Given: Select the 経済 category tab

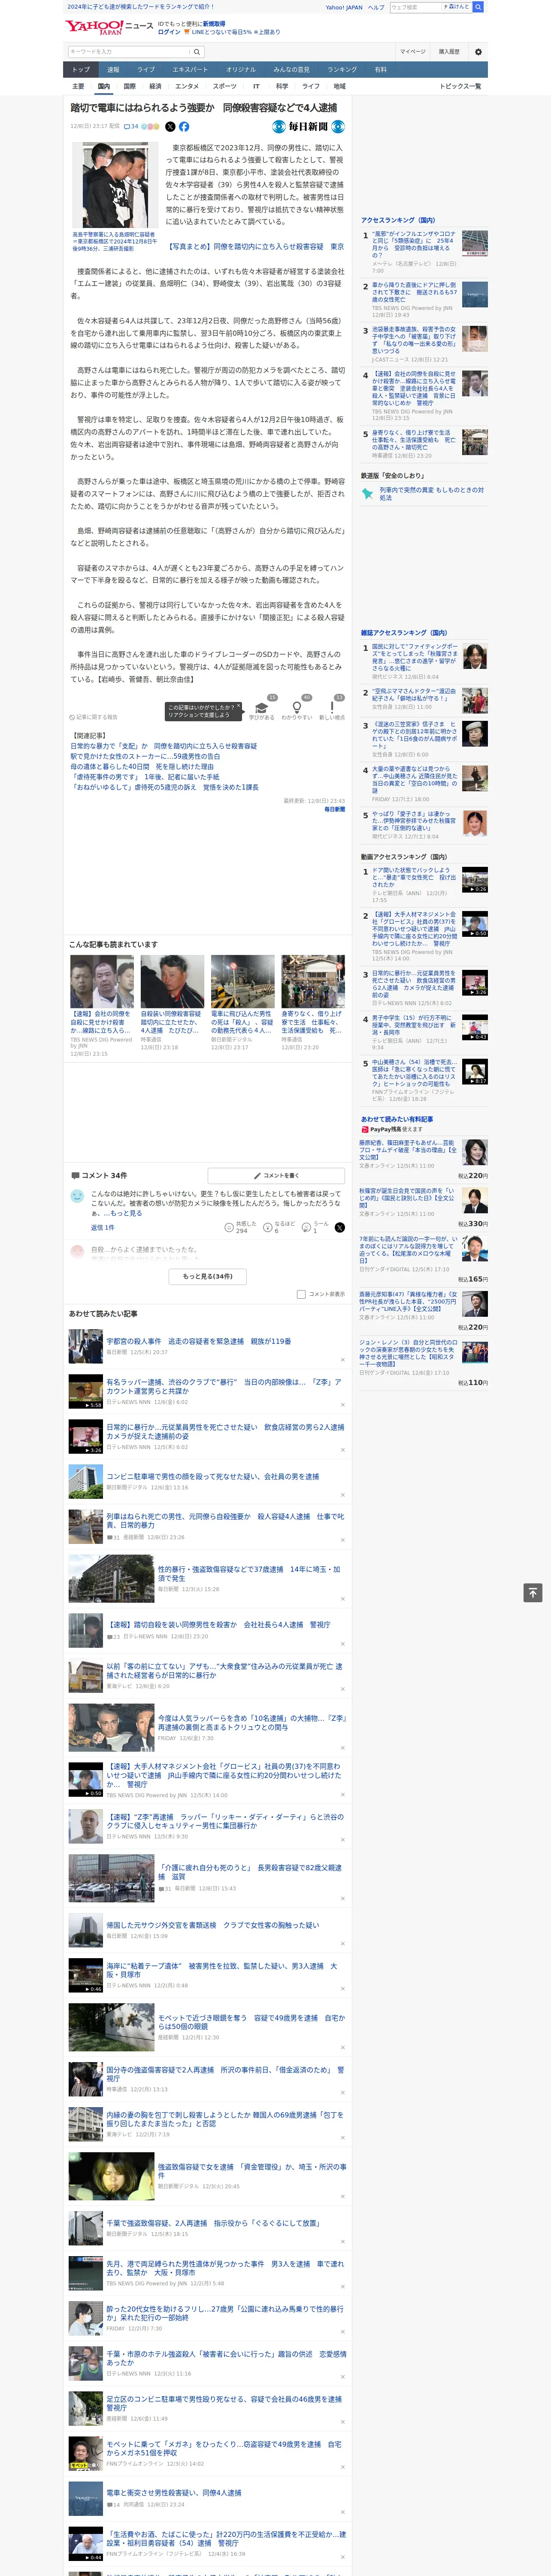Looking at the screenshot, I should click(155, 86).
